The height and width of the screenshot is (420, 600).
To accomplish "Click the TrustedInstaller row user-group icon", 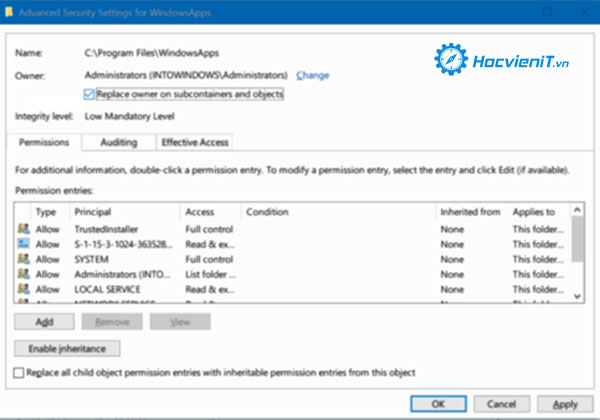I will tap(23, 229).
